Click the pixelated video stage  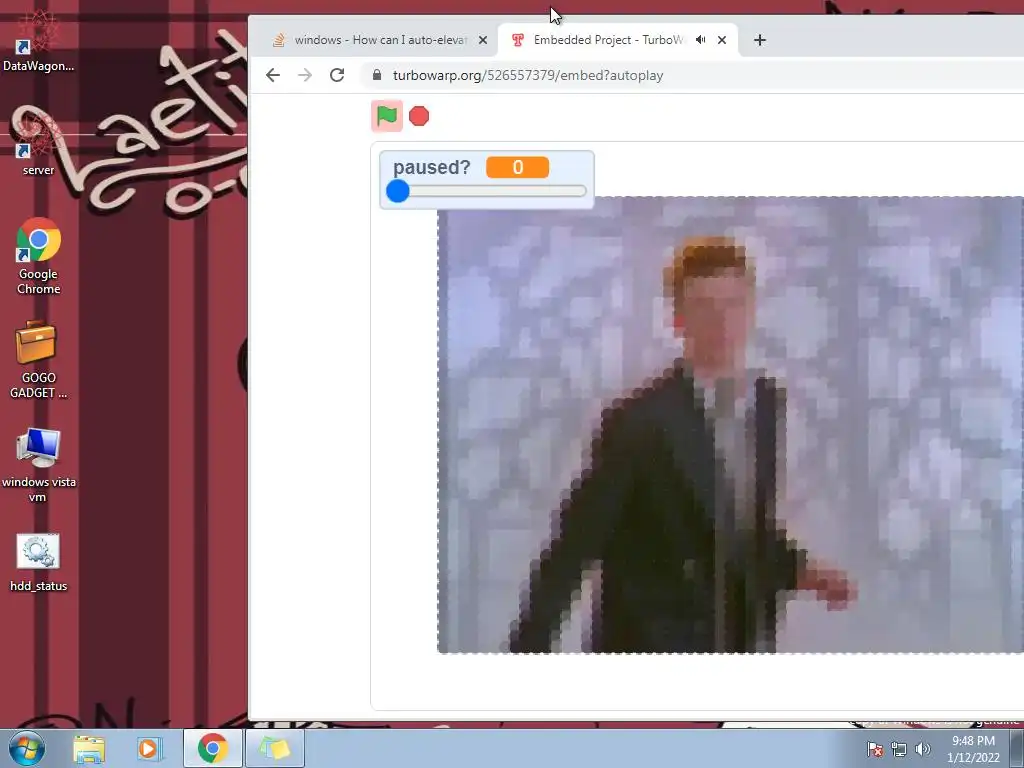pyautogui.click(x=730, y=424)
